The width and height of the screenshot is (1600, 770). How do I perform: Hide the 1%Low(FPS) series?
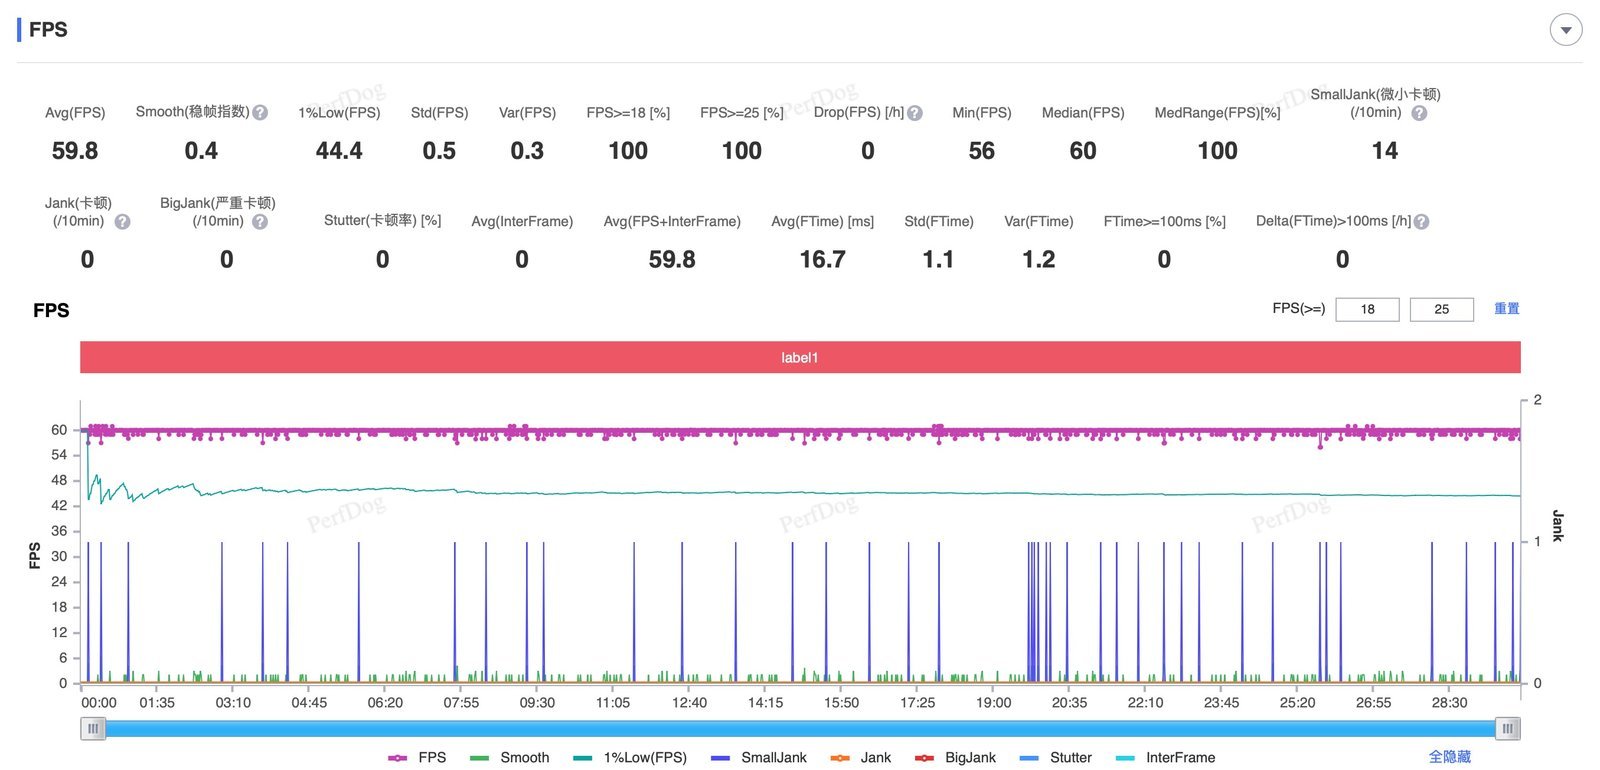(x=630, y=758)
